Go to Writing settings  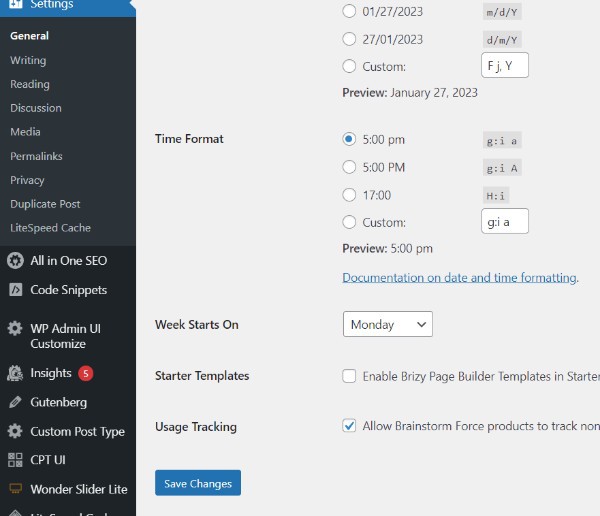click(28, 60)
